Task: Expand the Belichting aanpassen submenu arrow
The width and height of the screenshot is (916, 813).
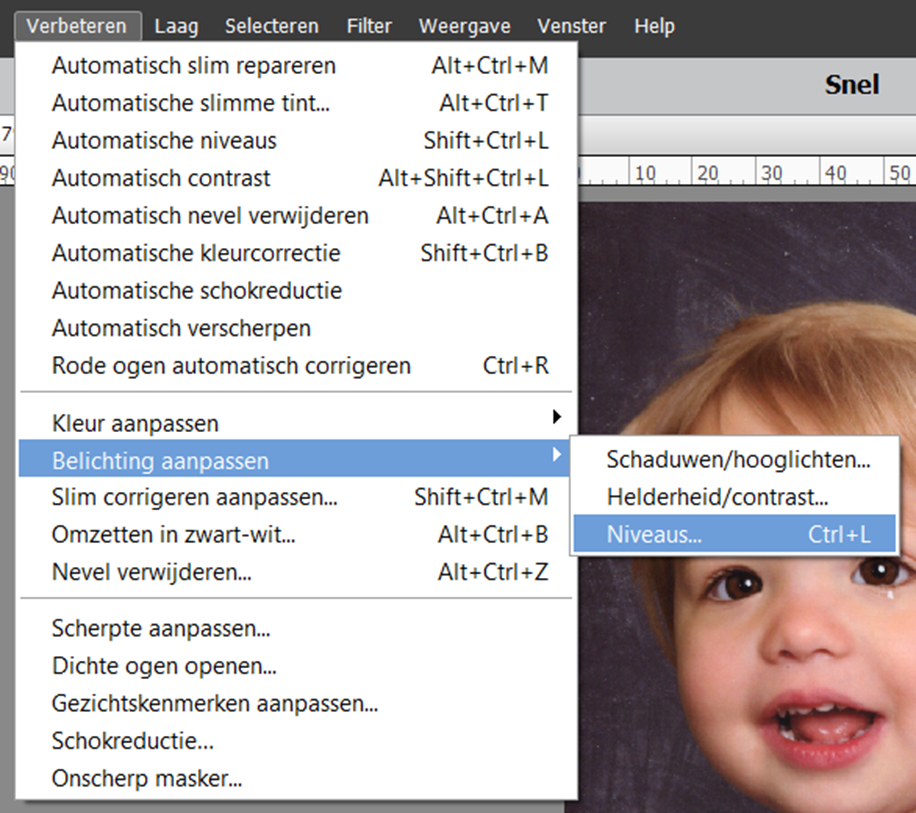Action: pyautogui.click(x=557, y=455)
